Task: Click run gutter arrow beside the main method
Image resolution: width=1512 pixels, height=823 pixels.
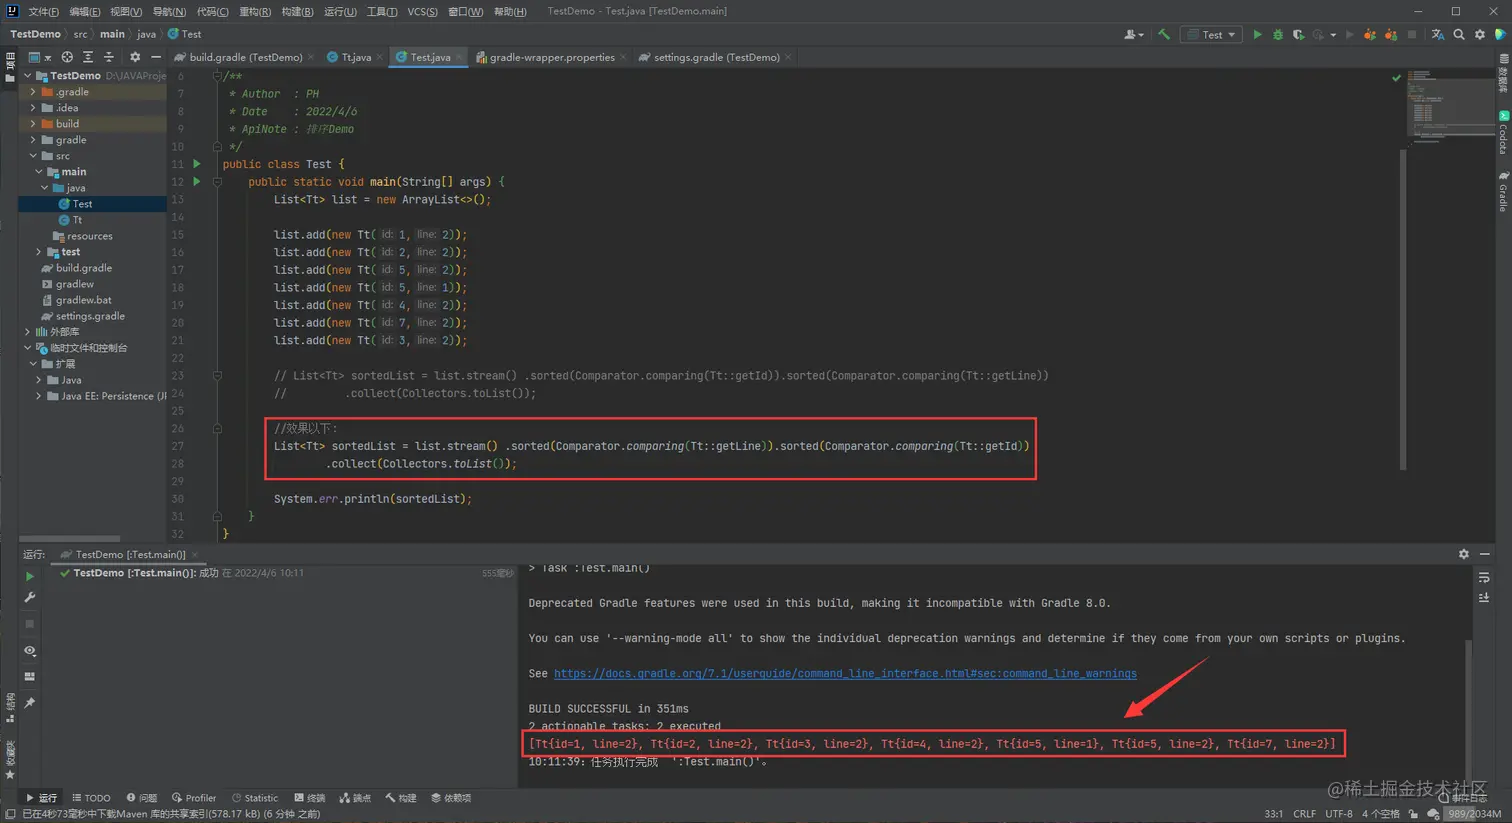Action: click(x=197, y=182)
